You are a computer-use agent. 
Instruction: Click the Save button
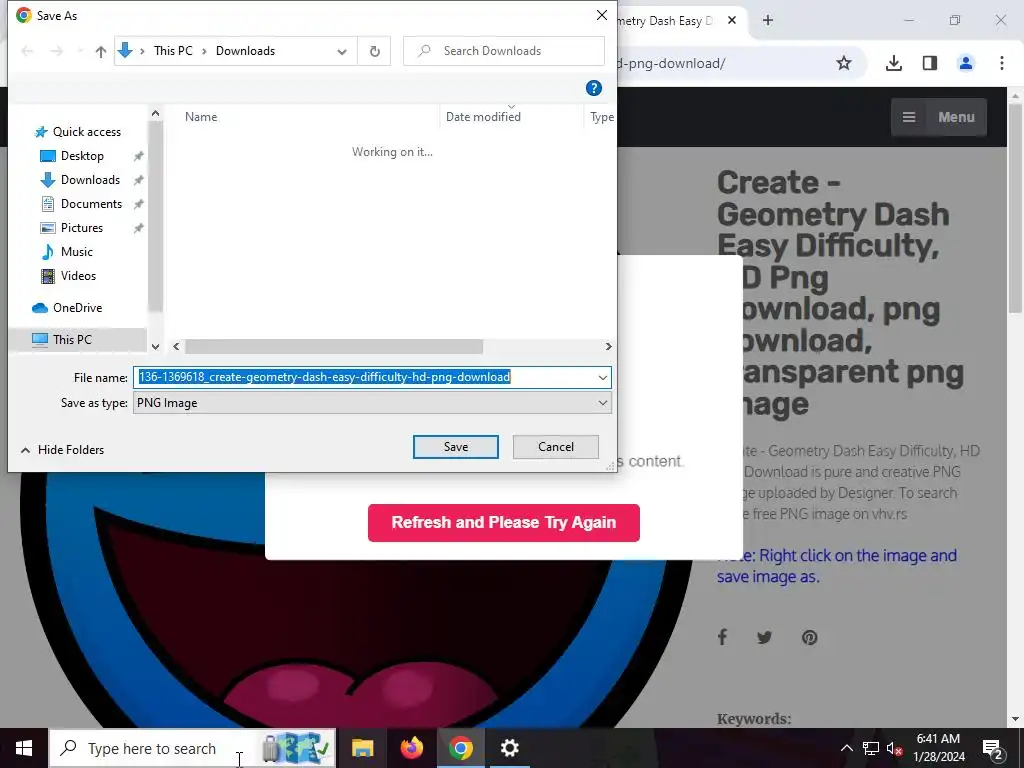pos(456,447)
